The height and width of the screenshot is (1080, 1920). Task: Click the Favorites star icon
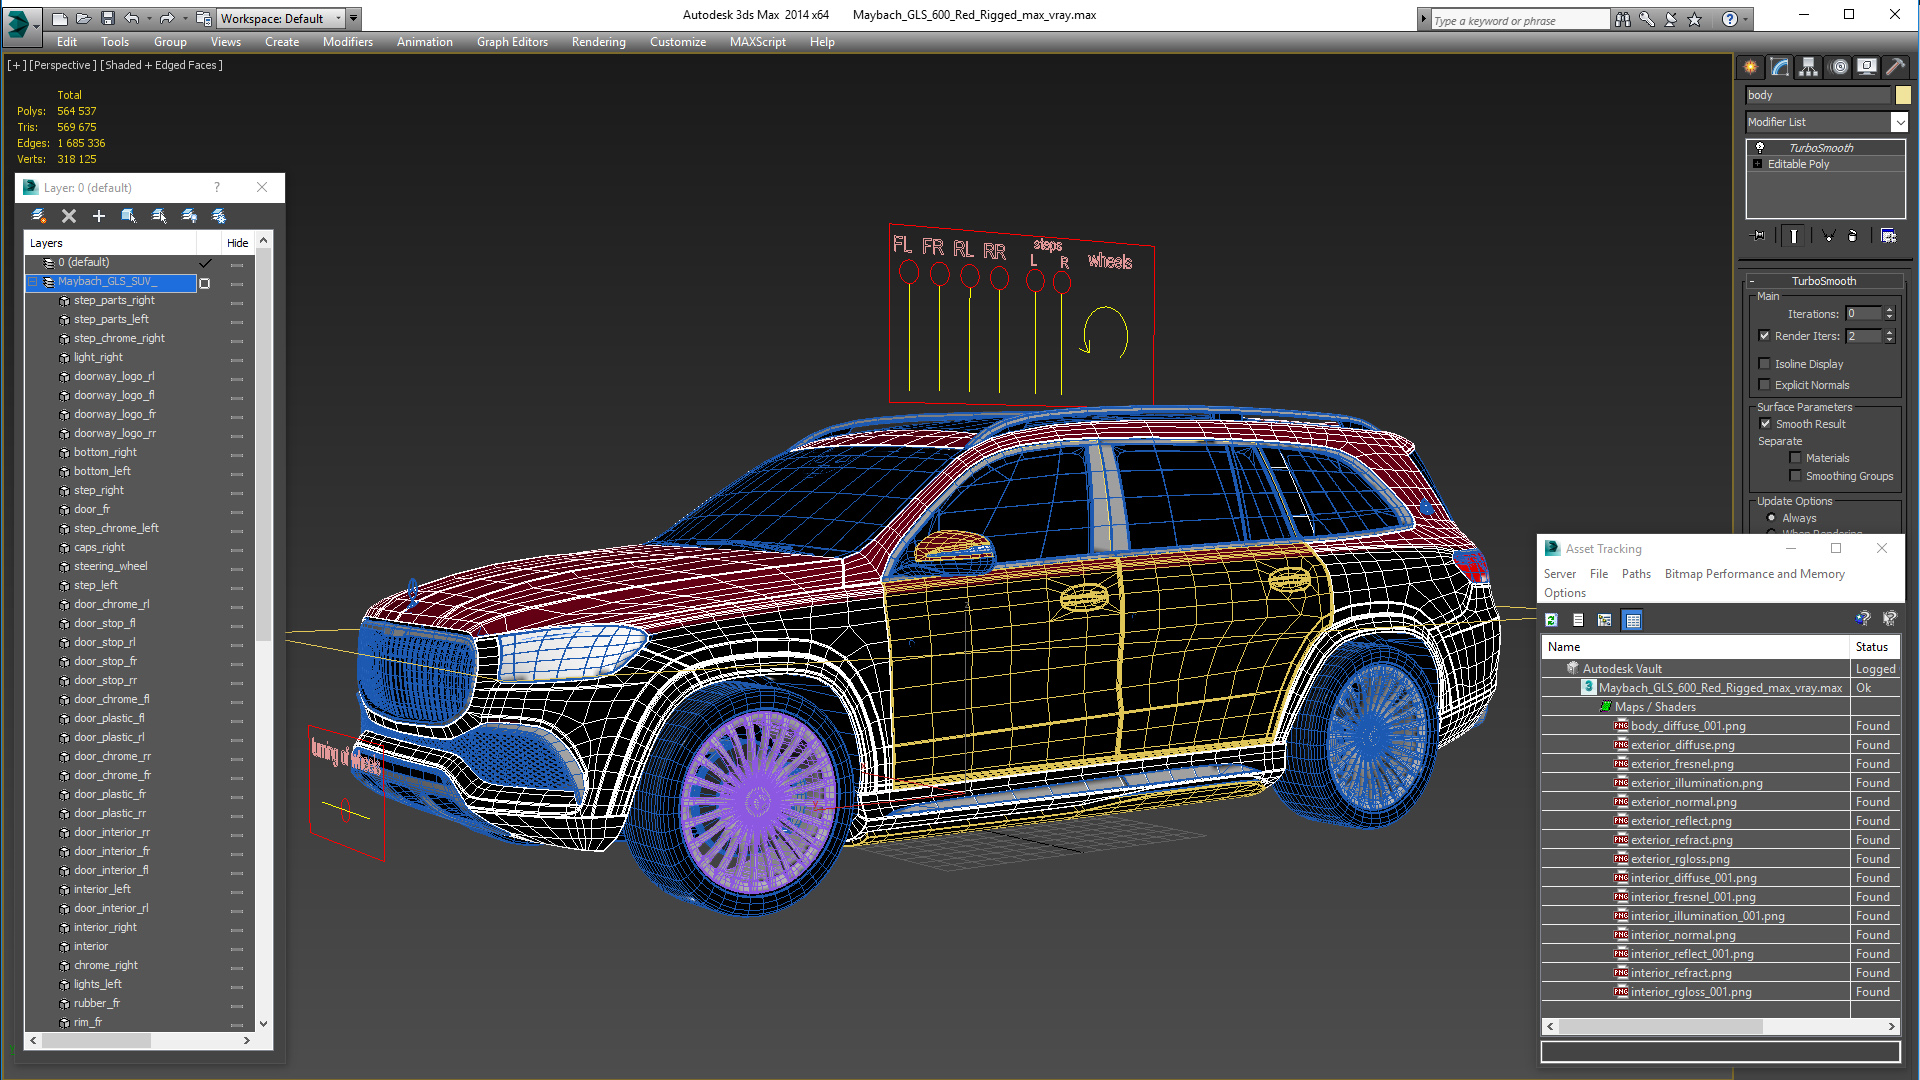coord(1694,19)
